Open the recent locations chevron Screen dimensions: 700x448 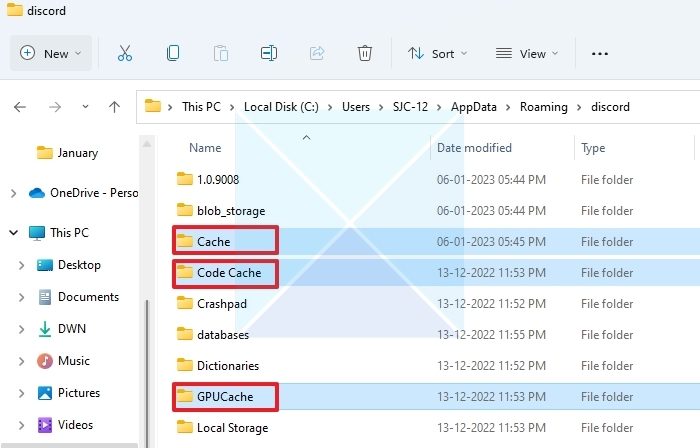(x=85, y=107)
